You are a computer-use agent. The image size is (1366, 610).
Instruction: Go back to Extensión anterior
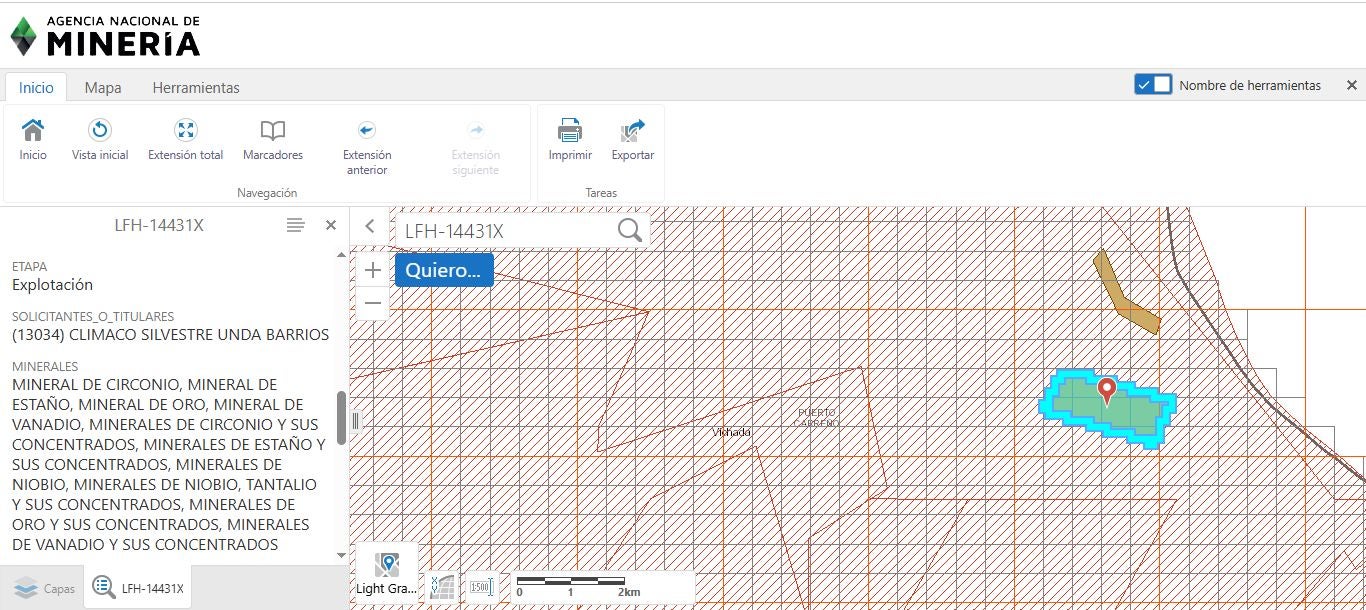[366, 131]
